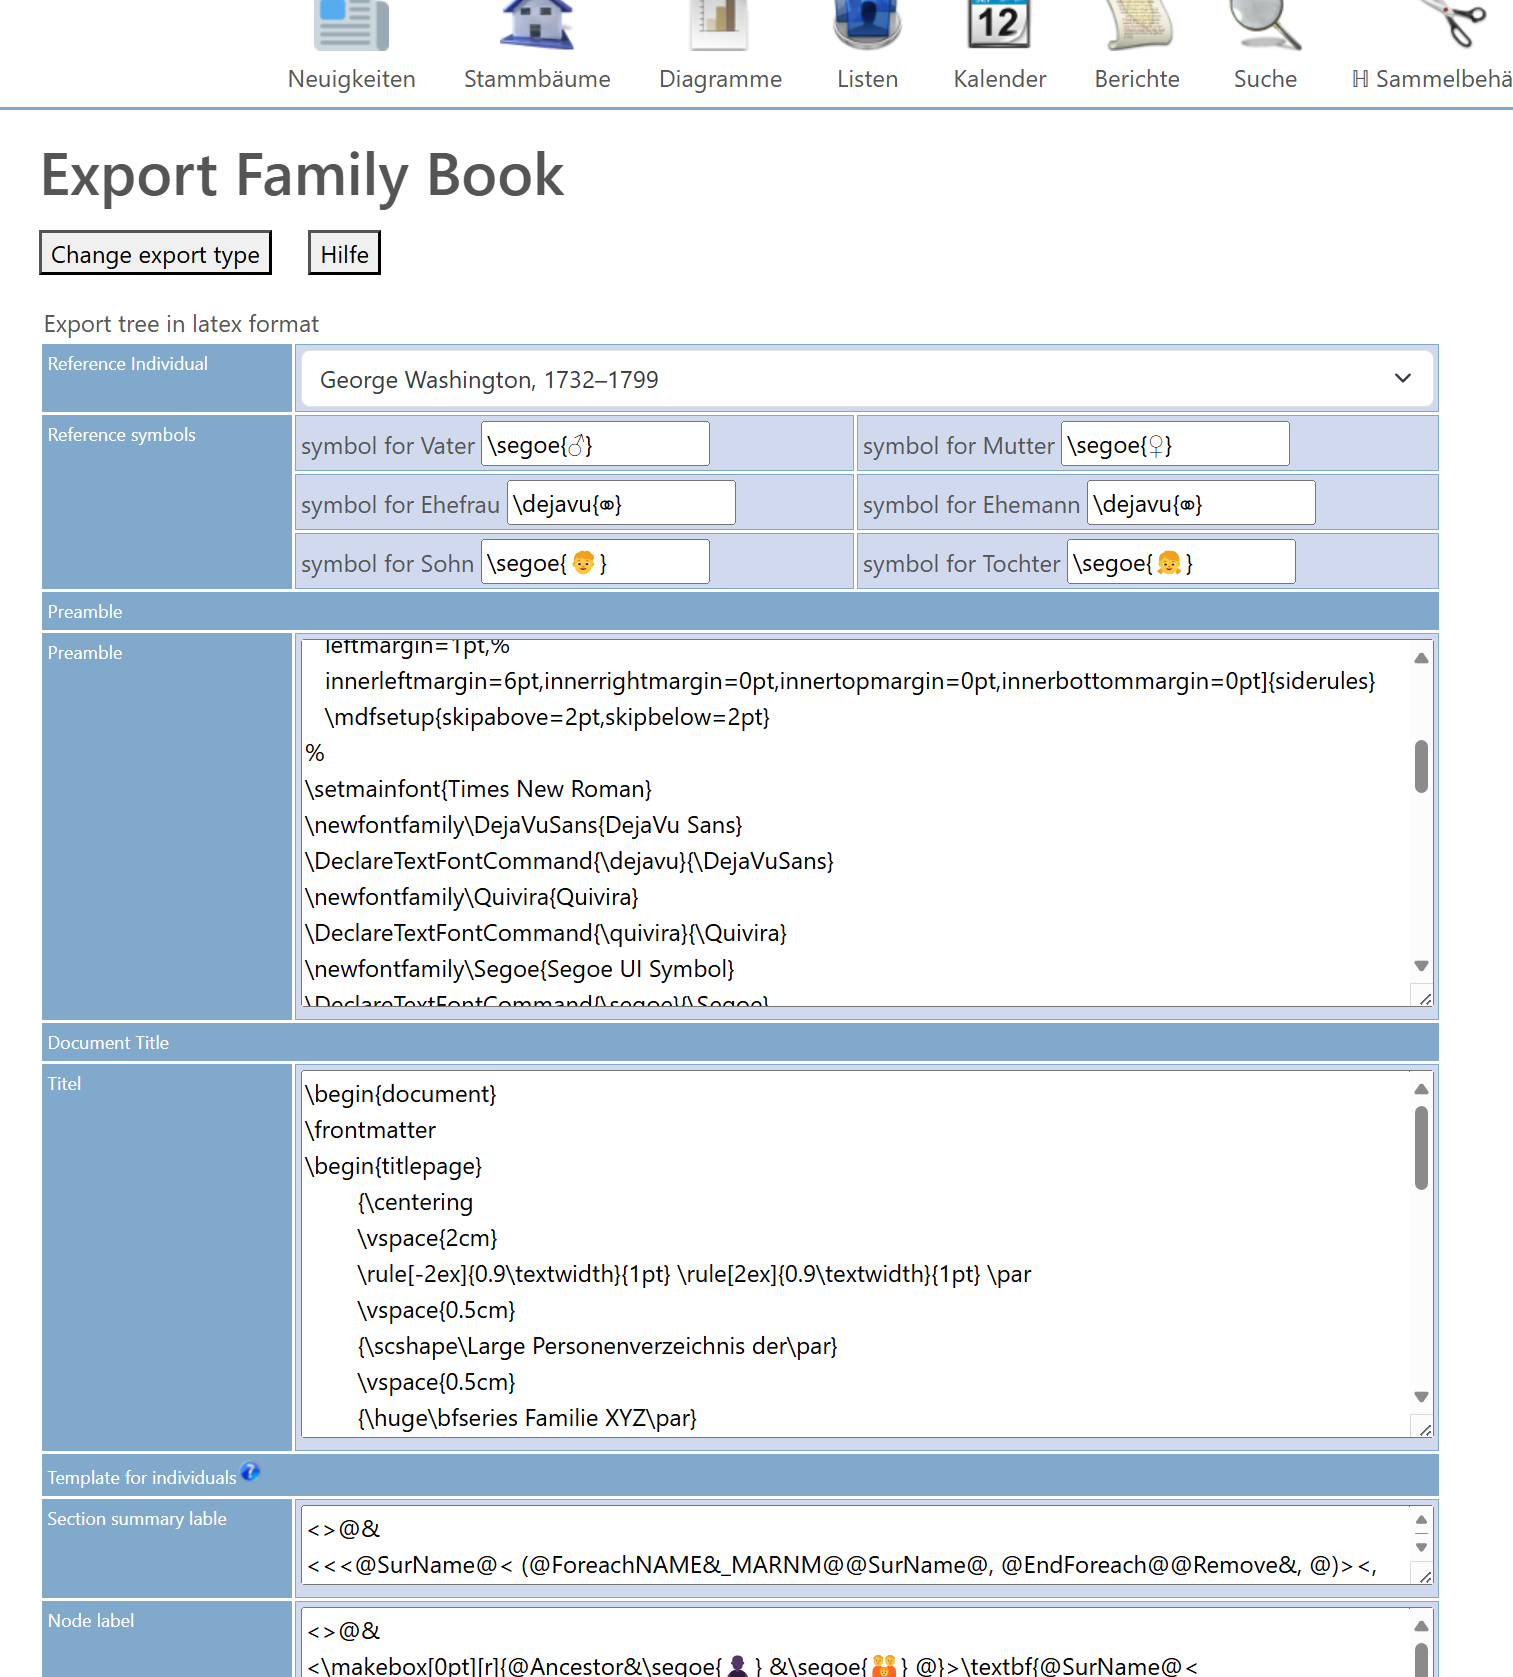Select the Suche menu label
1513x1677 pixels.
tap(1265, 79)
